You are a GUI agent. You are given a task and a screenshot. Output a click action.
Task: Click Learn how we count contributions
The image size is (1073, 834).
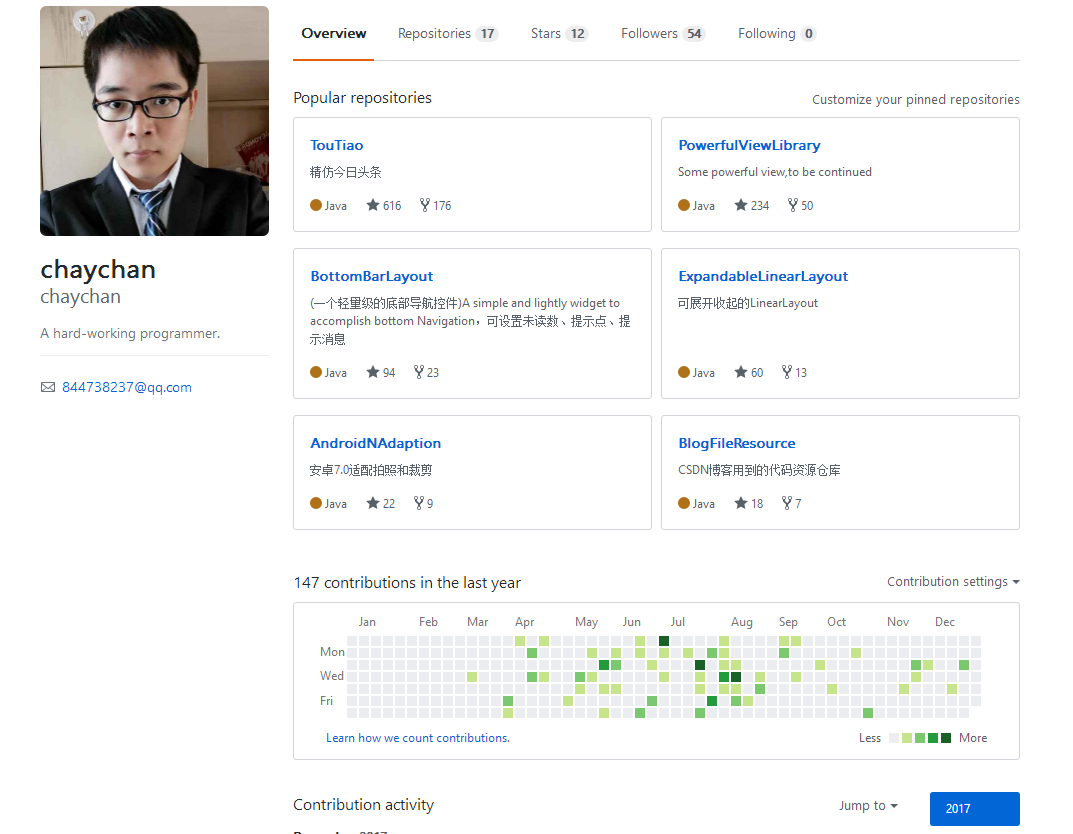point(417,738)
